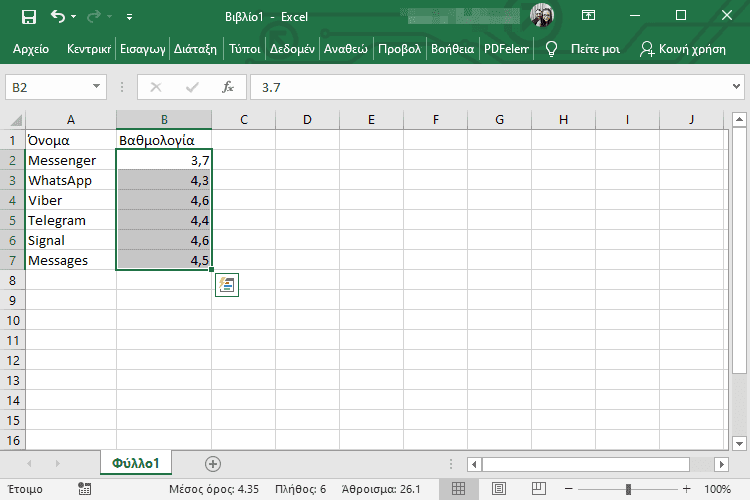Click the Βαθμολογία header cell
The image size is (750, 500).
164,140
